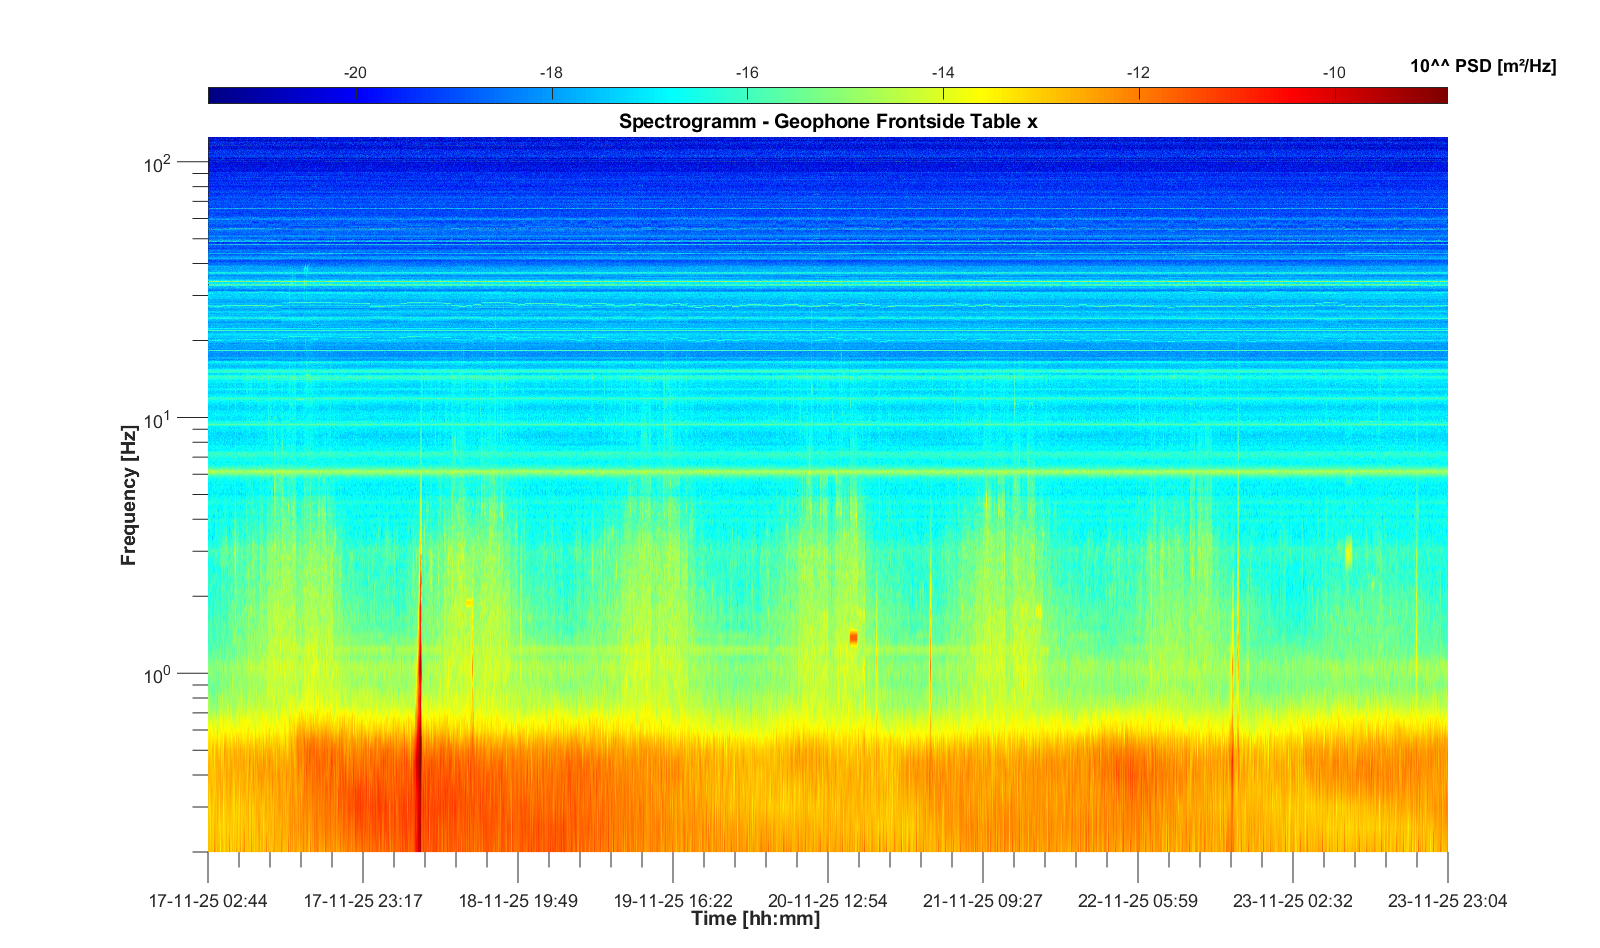1600x948 pixels.
Task: Pick the -12 tick on the colorbar
Action: [x=1138, y=73]
